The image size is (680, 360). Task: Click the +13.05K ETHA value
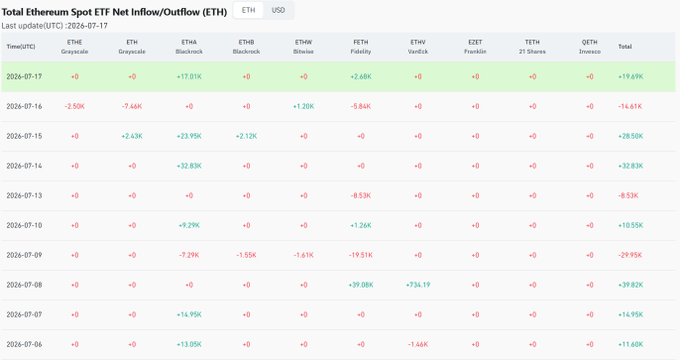pos(189,344)
